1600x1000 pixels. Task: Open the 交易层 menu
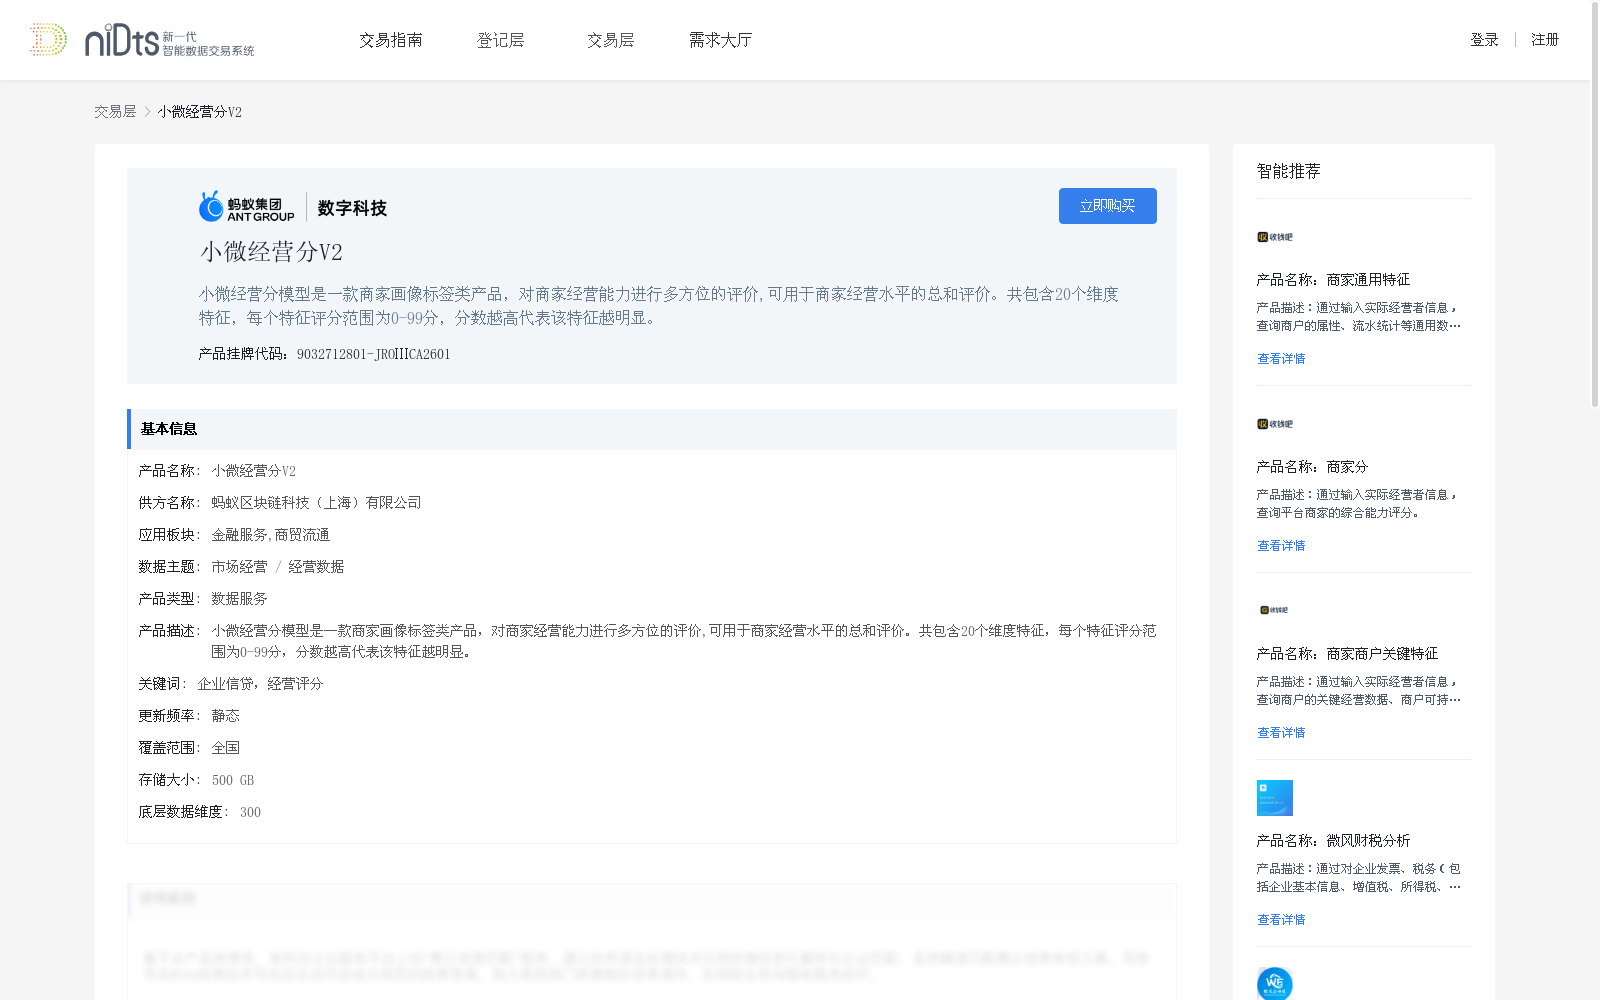(x=611, y=40)
